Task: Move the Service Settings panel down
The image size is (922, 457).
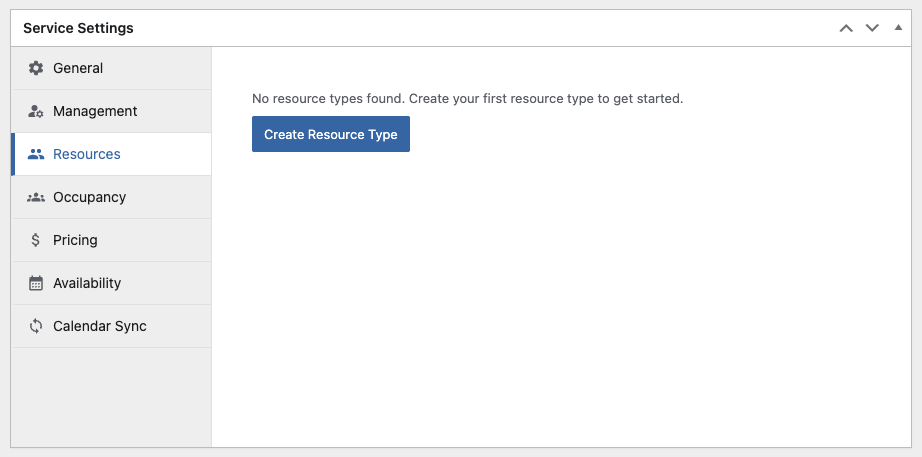Action: click(872, 28)
